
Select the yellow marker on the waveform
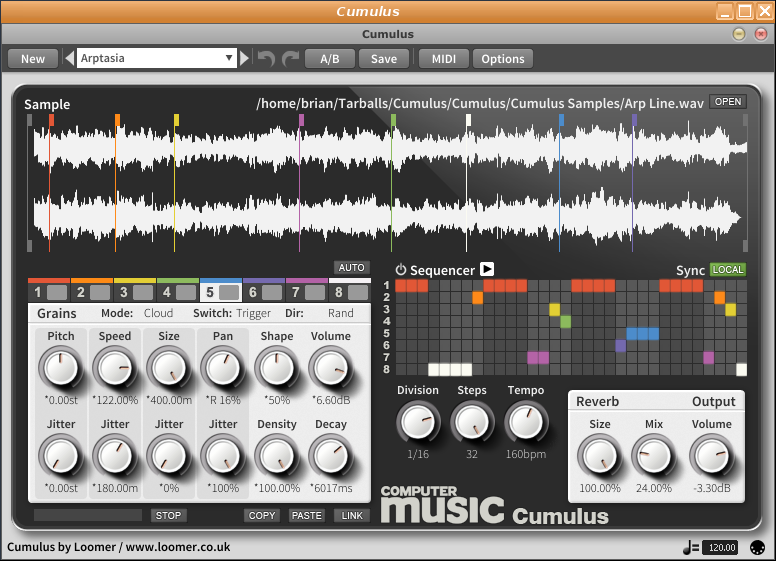coord(176,119)
